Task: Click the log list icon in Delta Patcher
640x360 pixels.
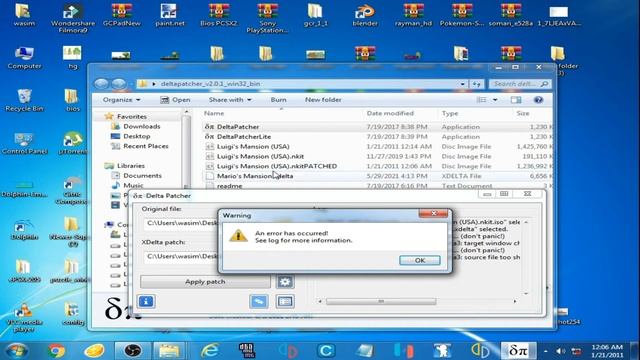Action: (285, 301)
